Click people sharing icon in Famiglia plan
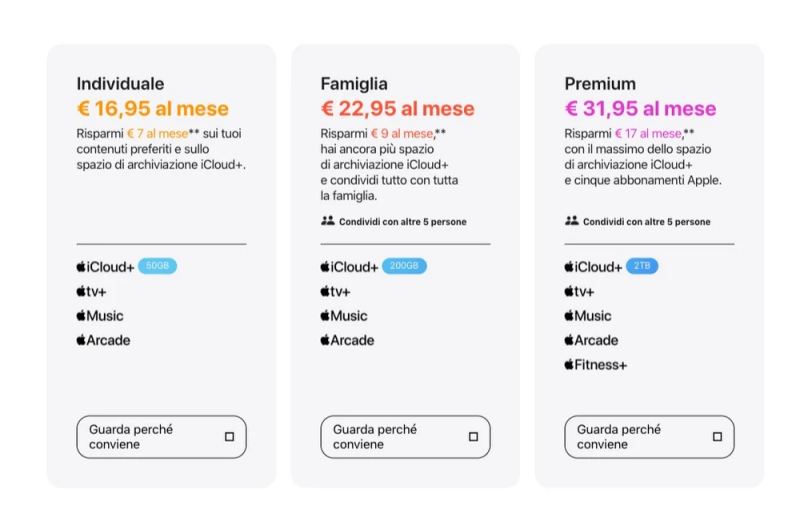 327,221
